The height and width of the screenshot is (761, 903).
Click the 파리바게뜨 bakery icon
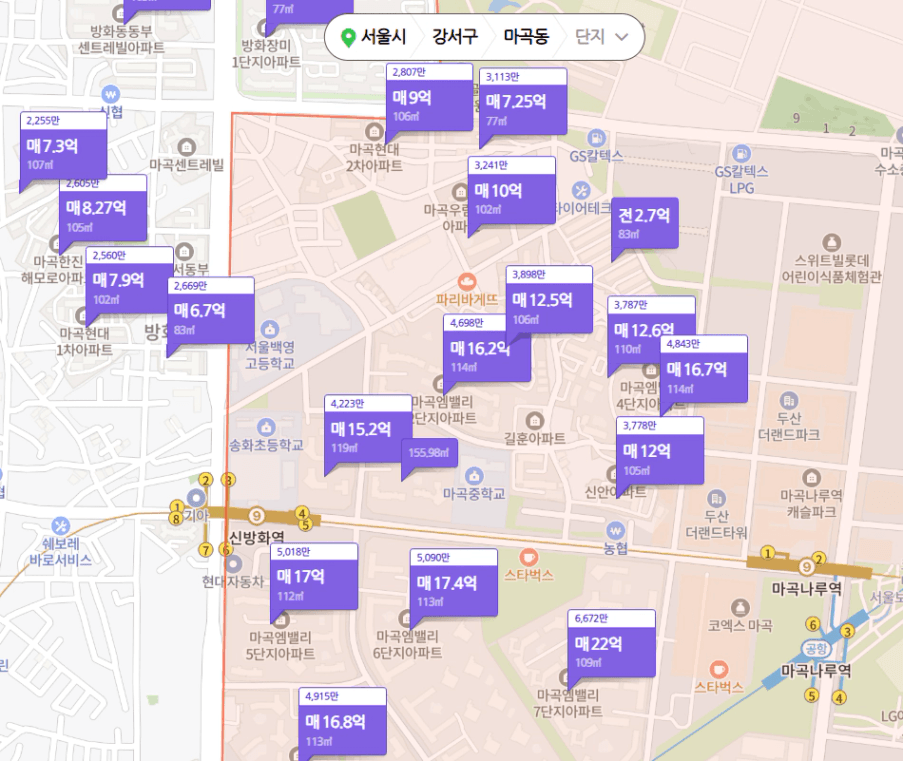coord(466,282)
